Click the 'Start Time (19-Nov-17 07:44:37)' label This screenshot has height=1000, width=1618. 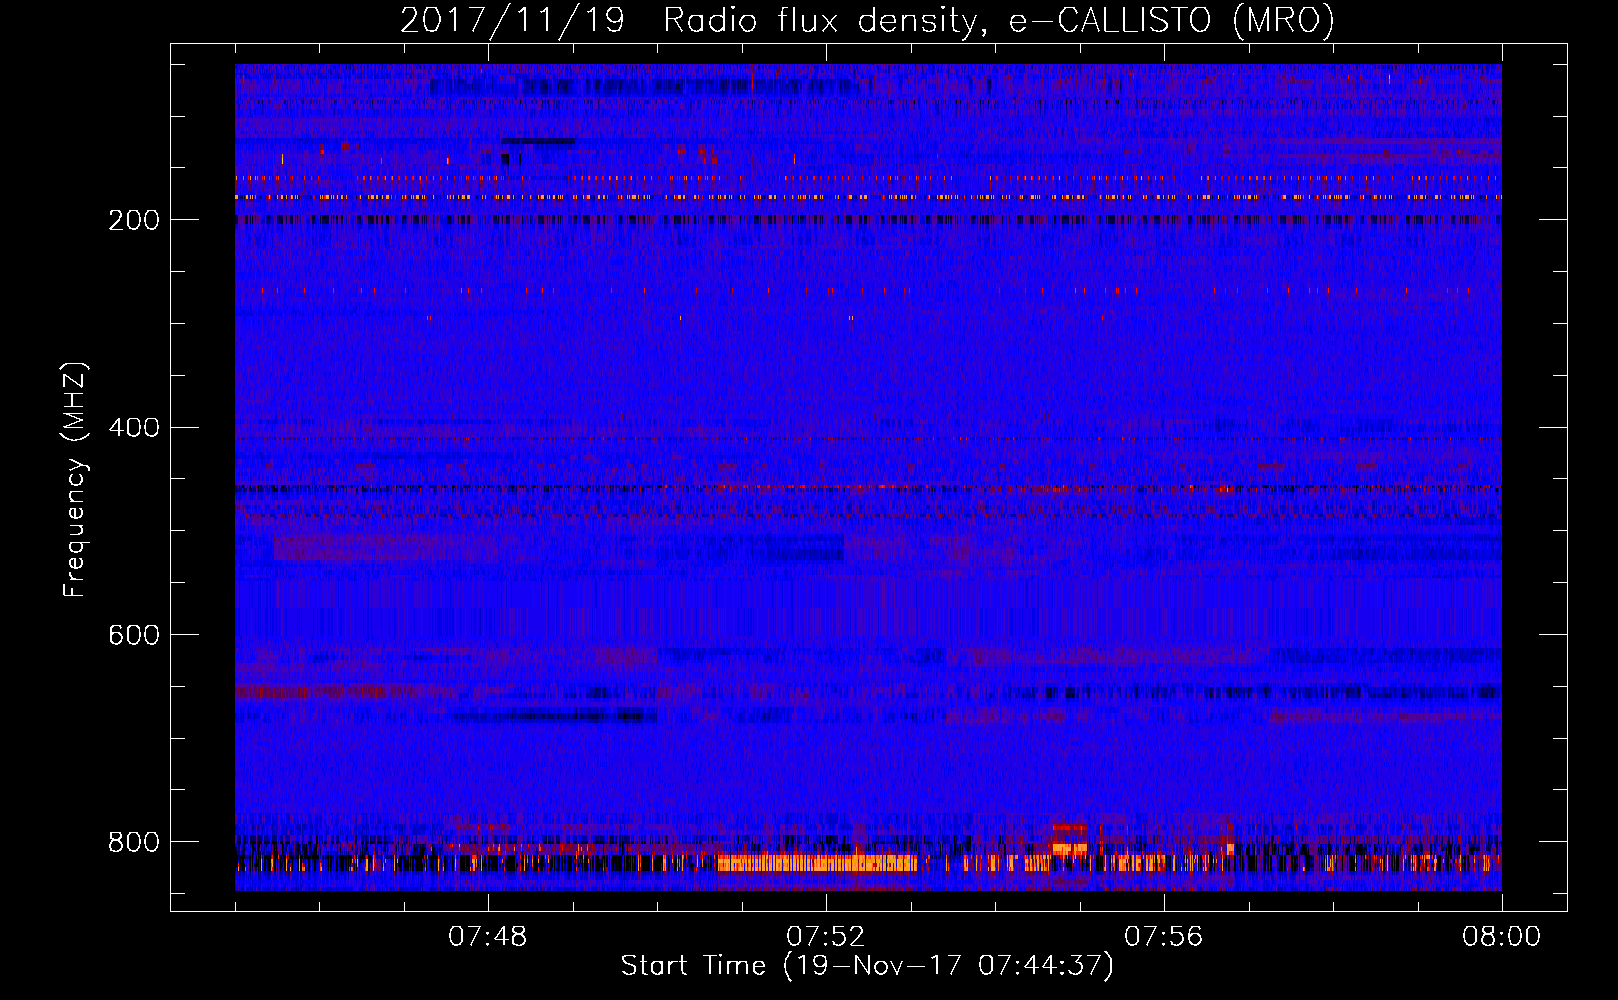tap(867, 966)
